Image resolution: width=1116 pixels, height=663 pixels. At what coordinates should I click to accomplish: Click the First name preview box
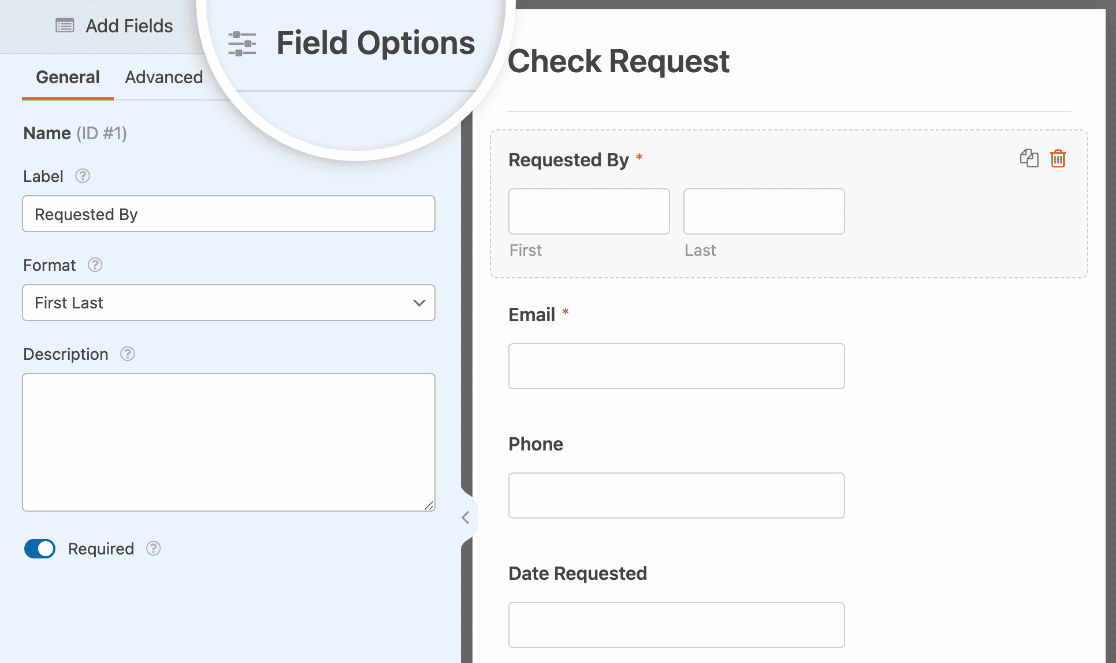[x=589, y=211]
